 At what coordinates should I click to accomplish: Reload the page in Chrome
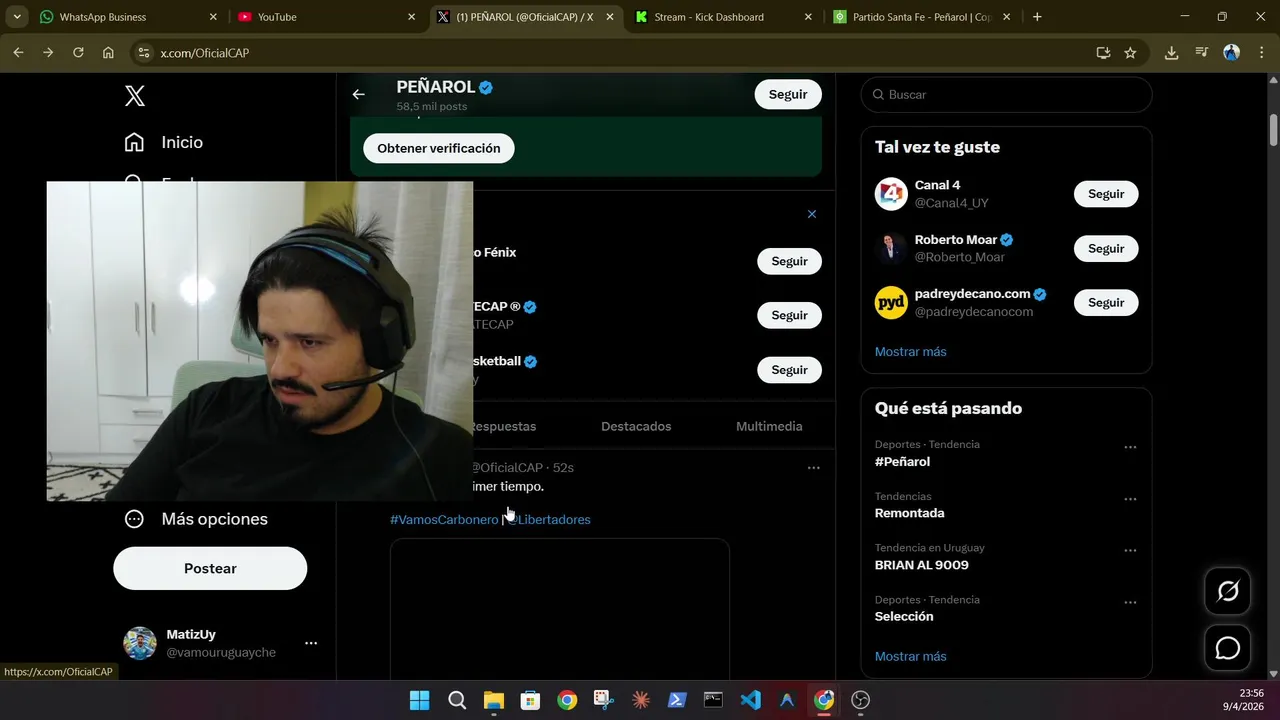(x=78, y=52)
